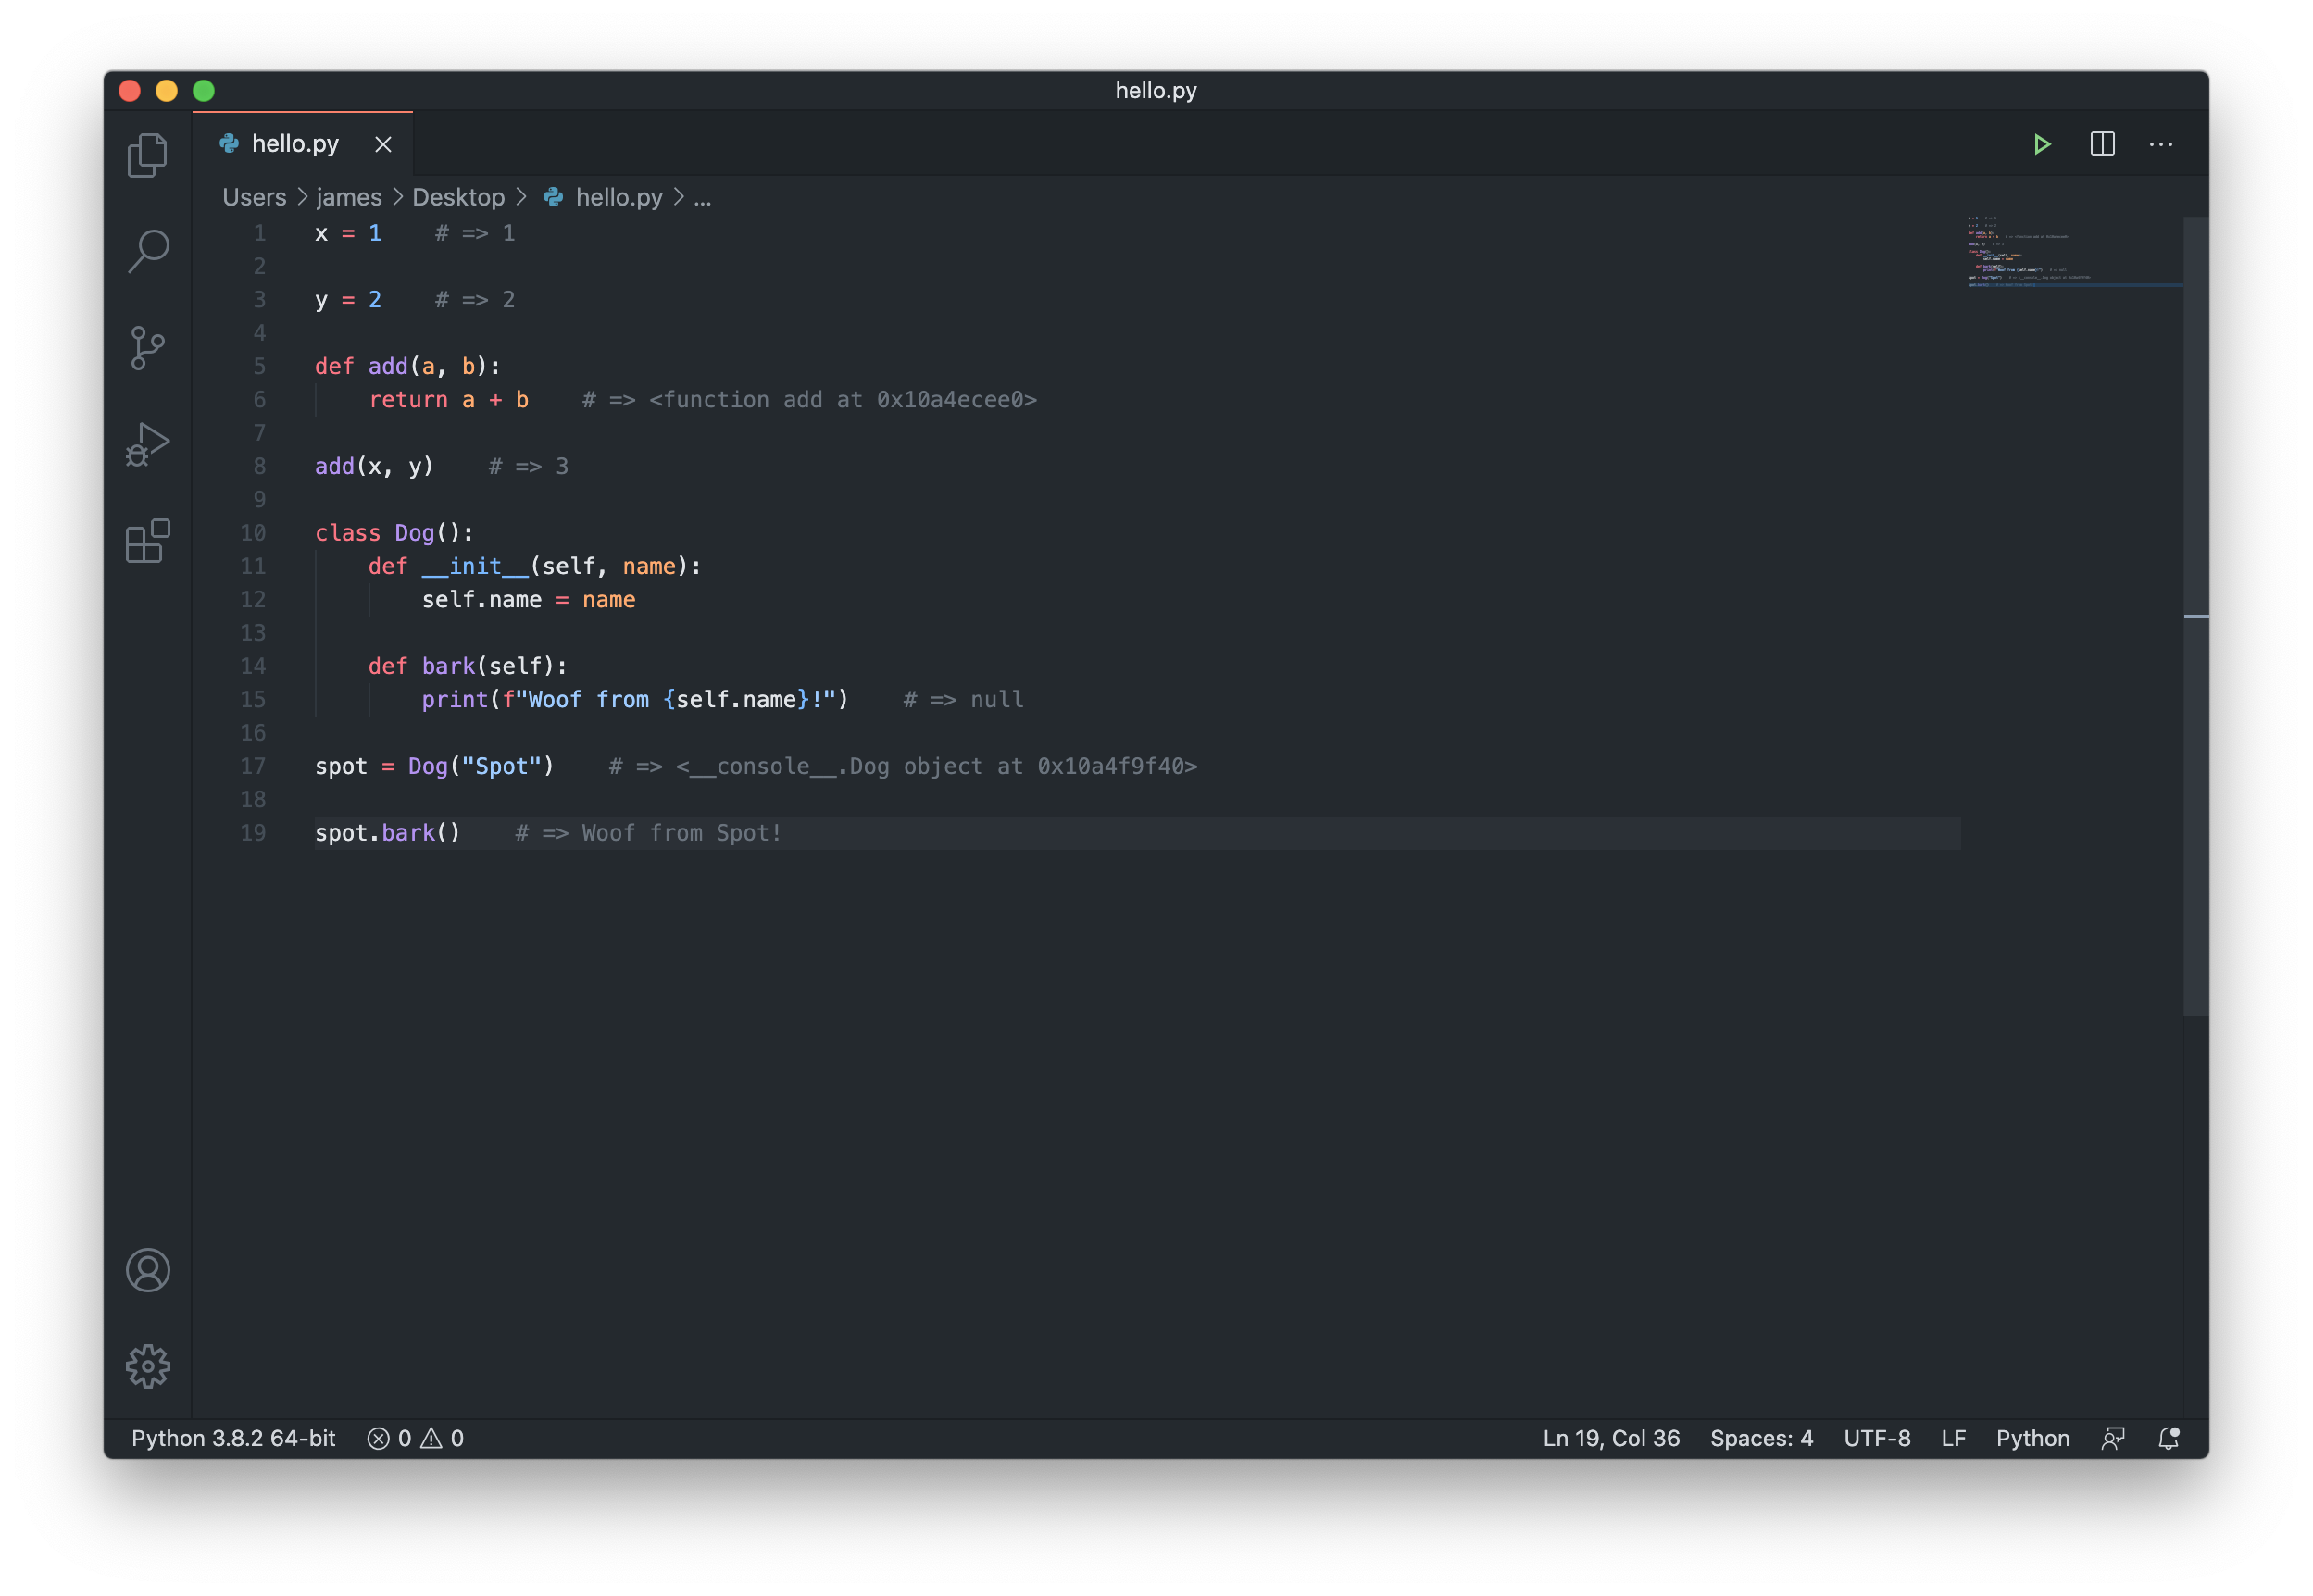Close the hello.py tab
This screenshot has width=2313, height=1596.
pos(383,145)
